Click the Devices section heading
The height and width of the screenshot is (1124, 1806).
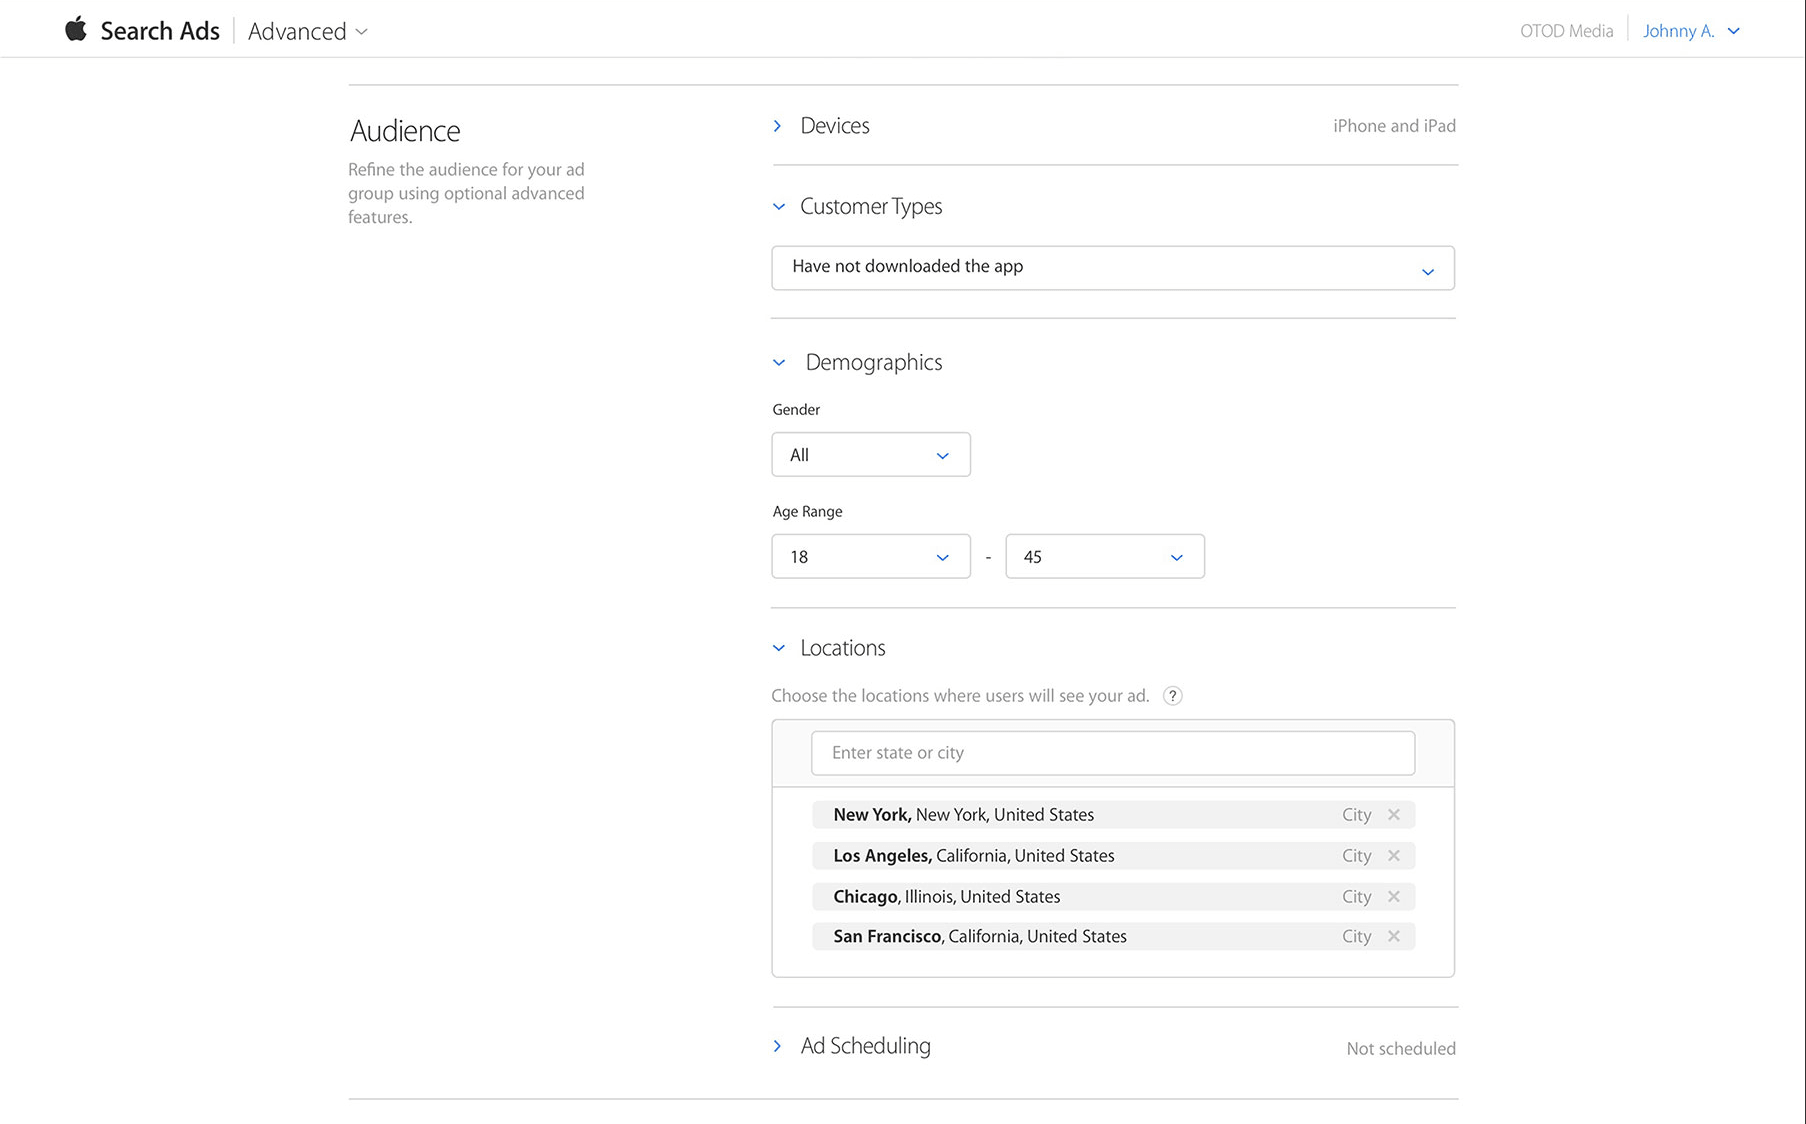(x=835, y=126)
